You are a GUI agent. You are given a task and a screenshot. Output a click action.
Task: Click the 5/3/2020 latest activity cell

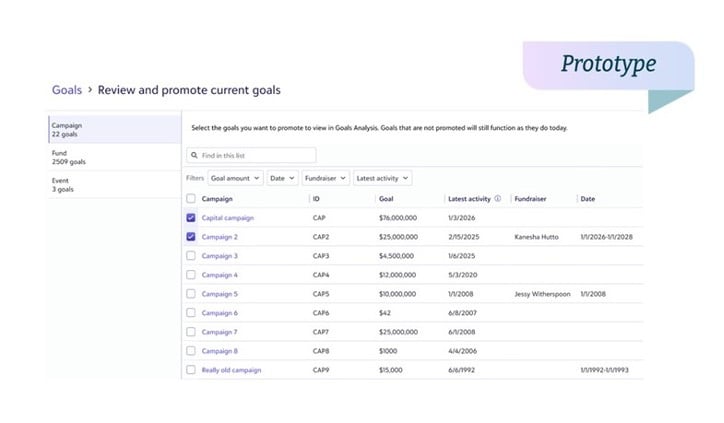(x=462, y=275)
